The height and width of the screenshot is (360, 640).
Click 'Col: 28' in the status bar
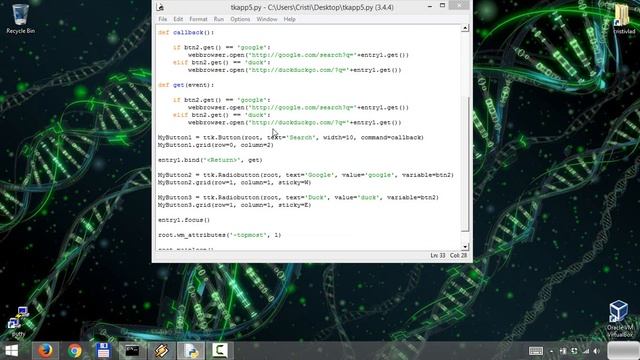[x=458, y=256]
